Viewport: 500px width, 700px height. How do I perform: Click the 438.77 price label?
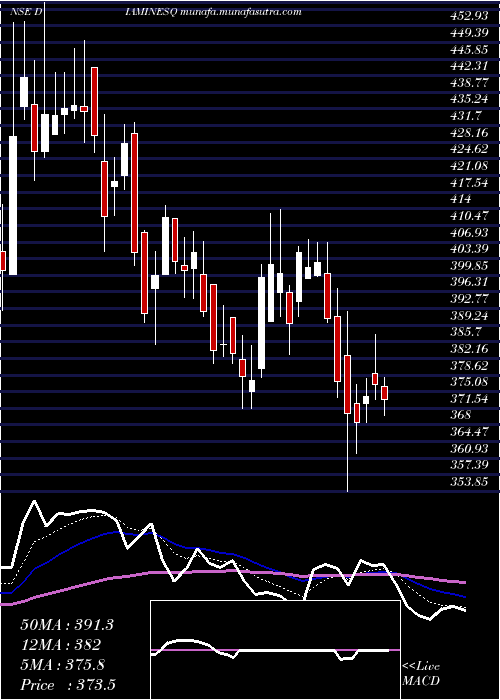(x=469, y=83)
